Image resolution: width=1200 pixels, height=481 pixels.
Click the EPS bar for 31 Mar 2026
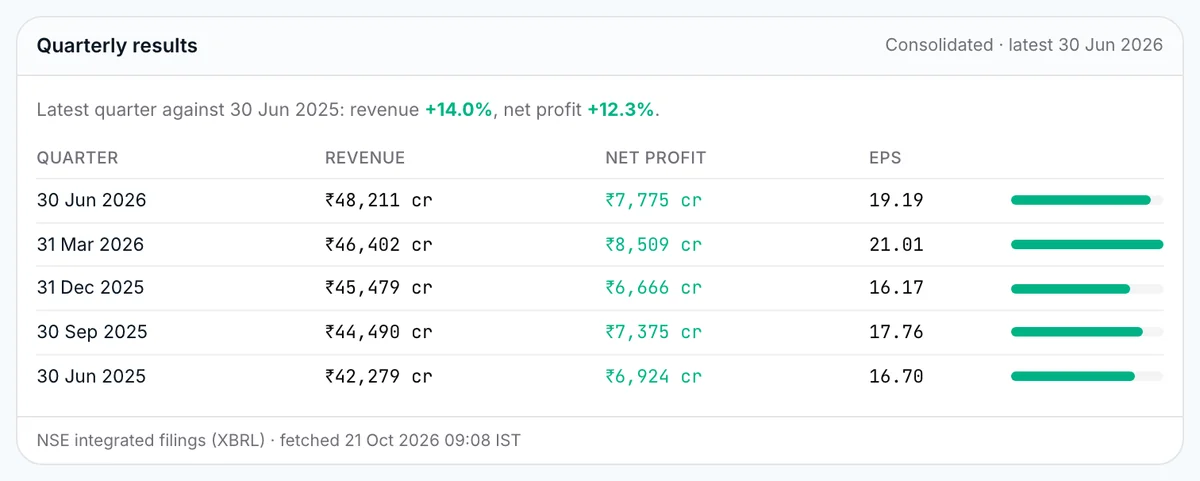[x=1087, y=244]
